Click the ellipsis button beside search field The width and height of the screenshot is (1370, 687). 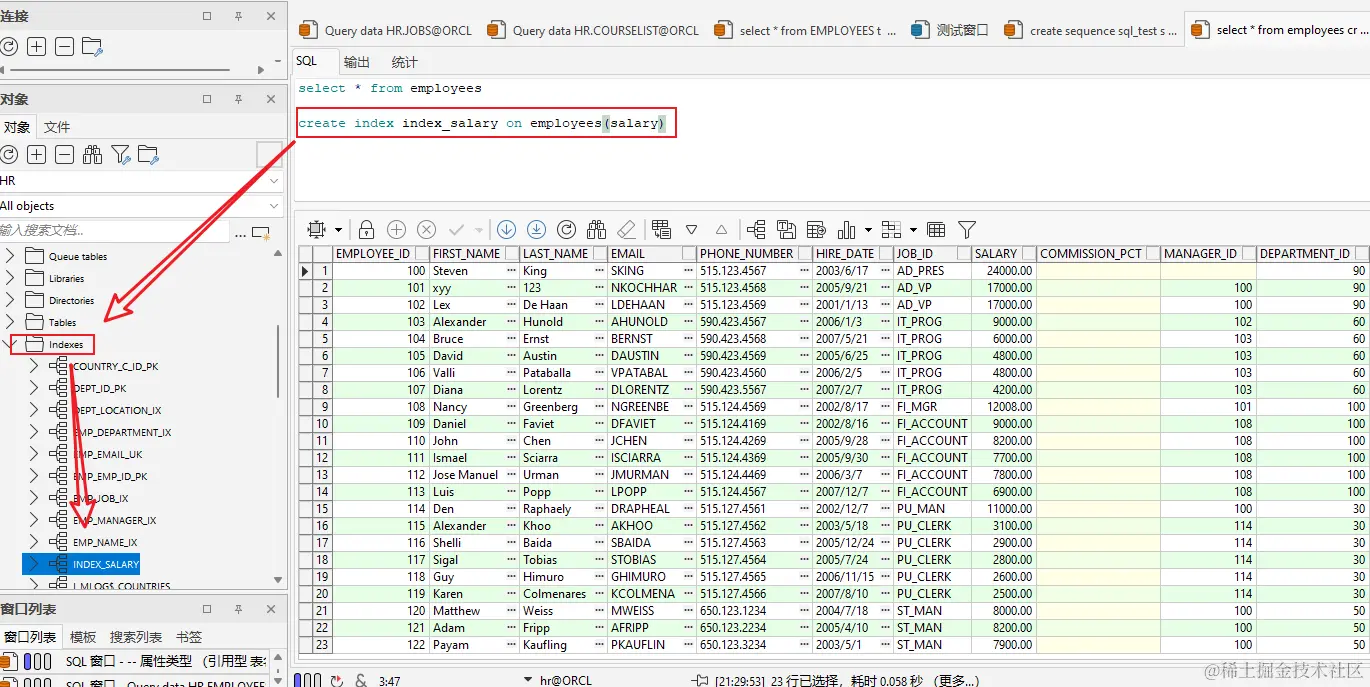coord(240,233)
